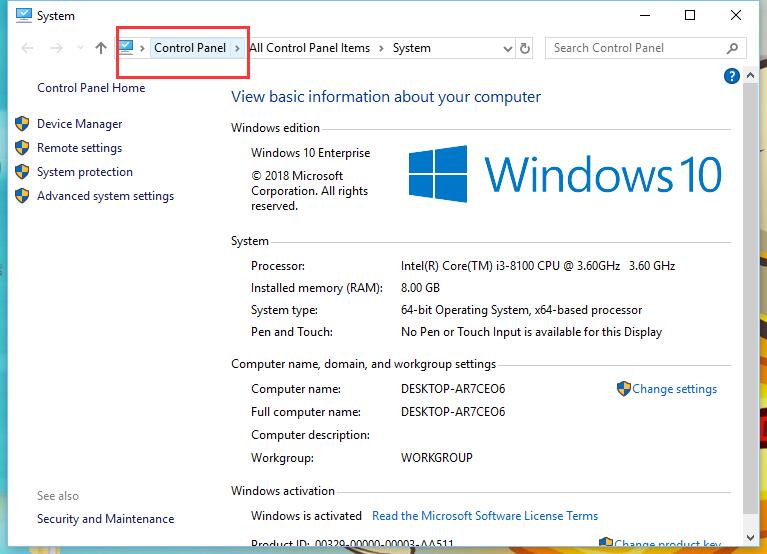Open Help with the question mark icon
This screenshot has width=767, height=554.
click(731, 76)
